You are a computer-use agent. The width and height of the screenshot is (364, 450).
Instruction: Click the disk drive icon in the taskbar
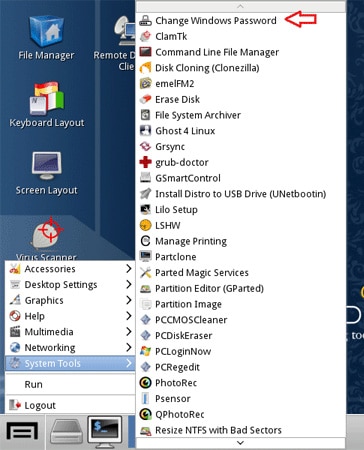tap(66, 432)
